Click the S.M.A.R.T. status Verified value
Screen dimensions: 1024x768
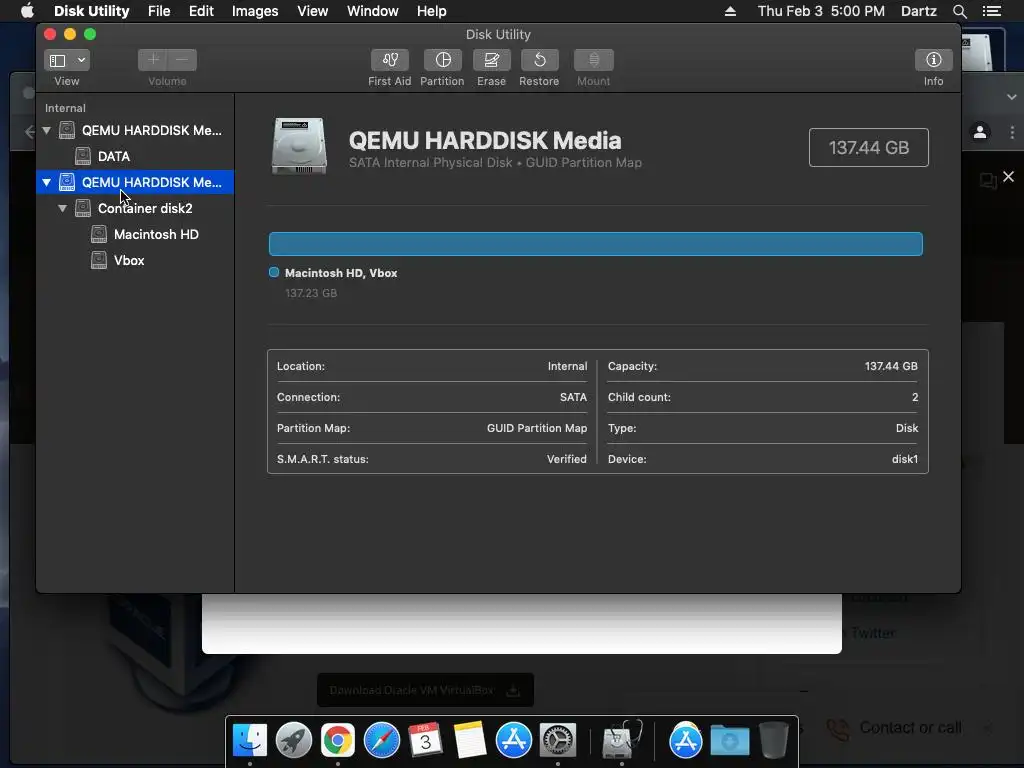(x=567, y=459)
